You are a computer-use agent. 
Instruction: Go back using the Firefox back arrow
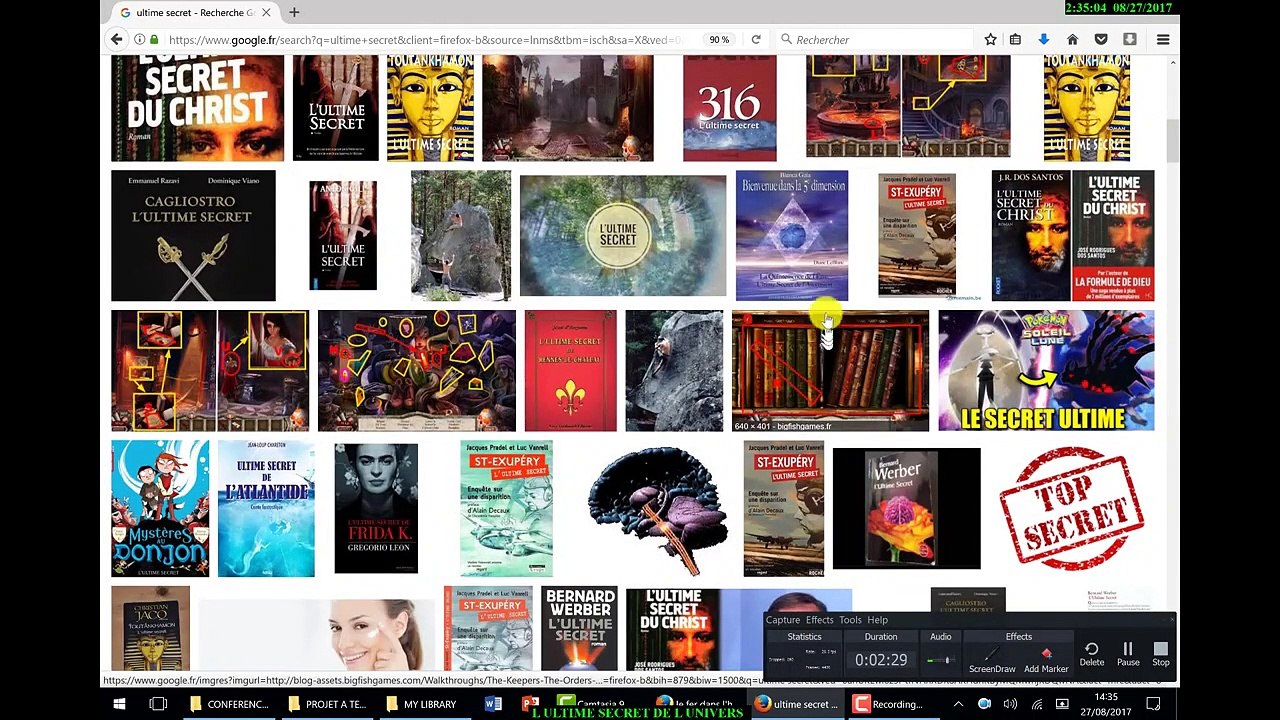click(x=117, y=39)
